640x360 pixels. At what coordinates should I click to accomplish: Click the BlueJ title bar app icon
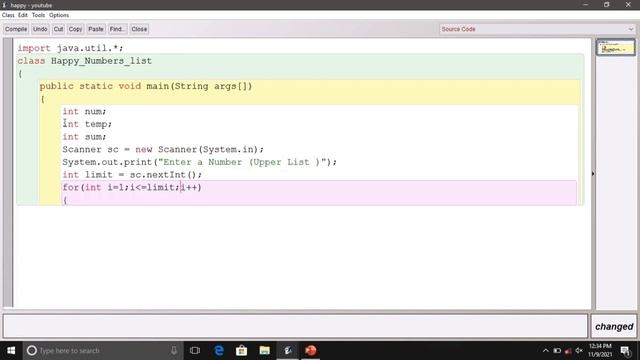(x=4, y=5)
